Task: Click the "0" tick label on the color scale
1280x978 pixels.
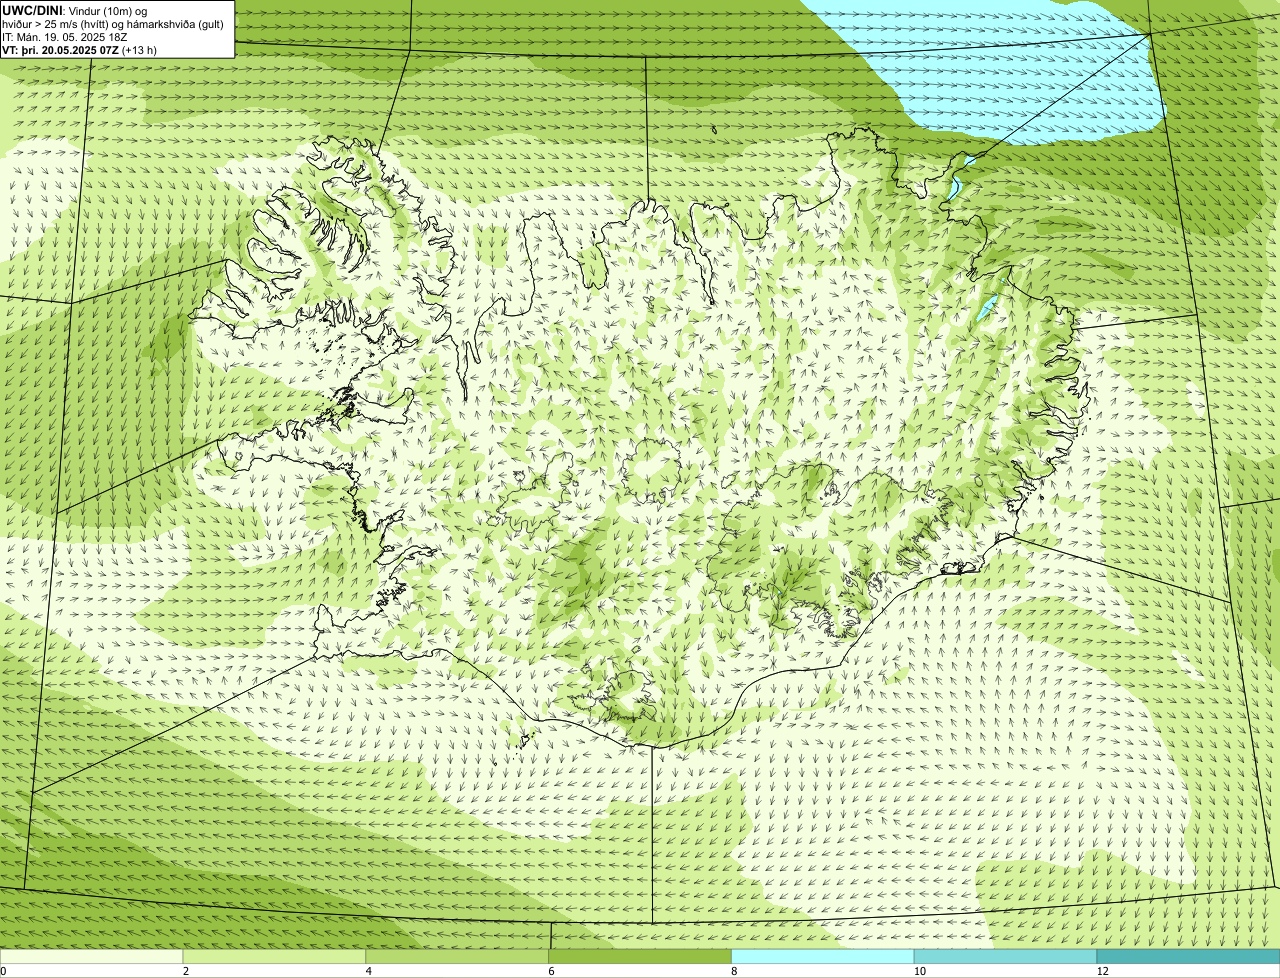Action: (x=3, y=971)
